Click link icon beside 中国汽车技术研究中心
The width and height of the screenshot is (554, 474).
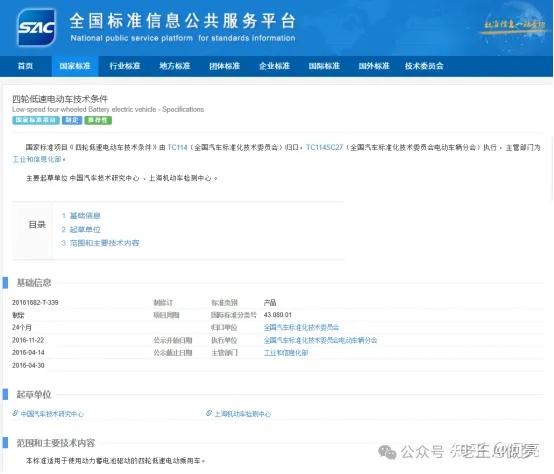click(x=15, y=413)
